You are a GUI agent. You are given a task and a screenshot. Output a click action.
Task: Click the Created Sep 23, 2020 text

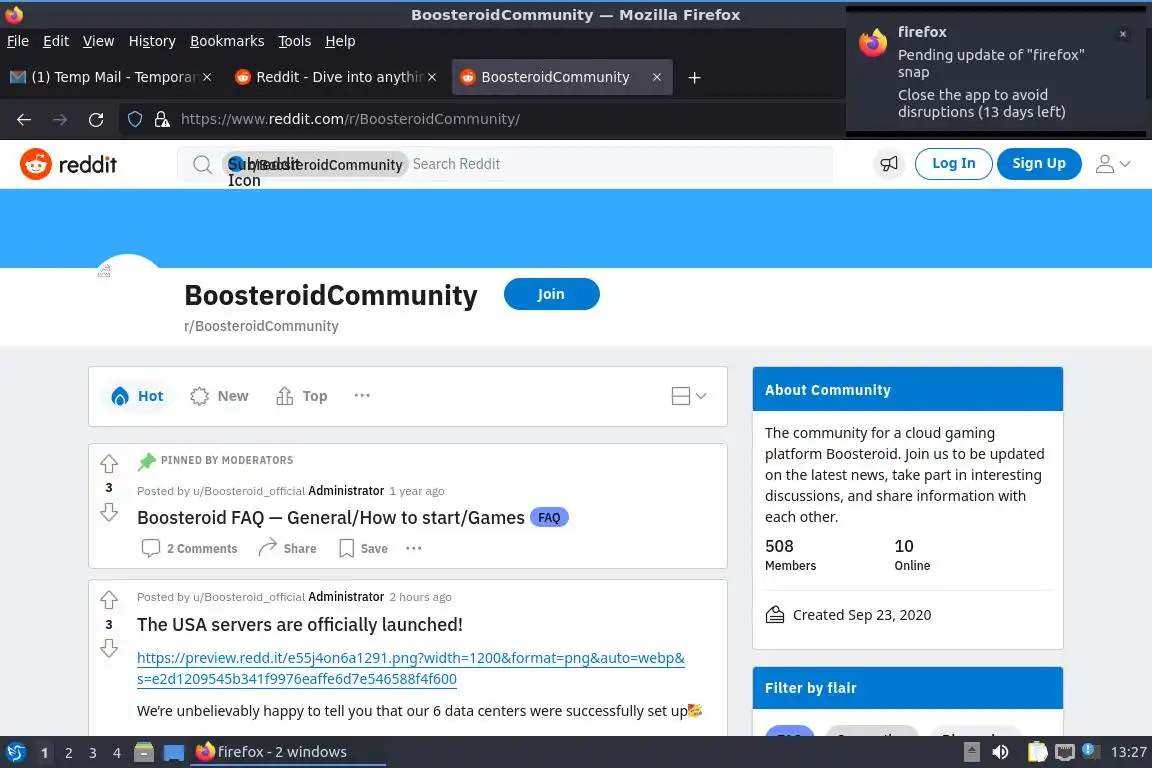click(862, 615)
